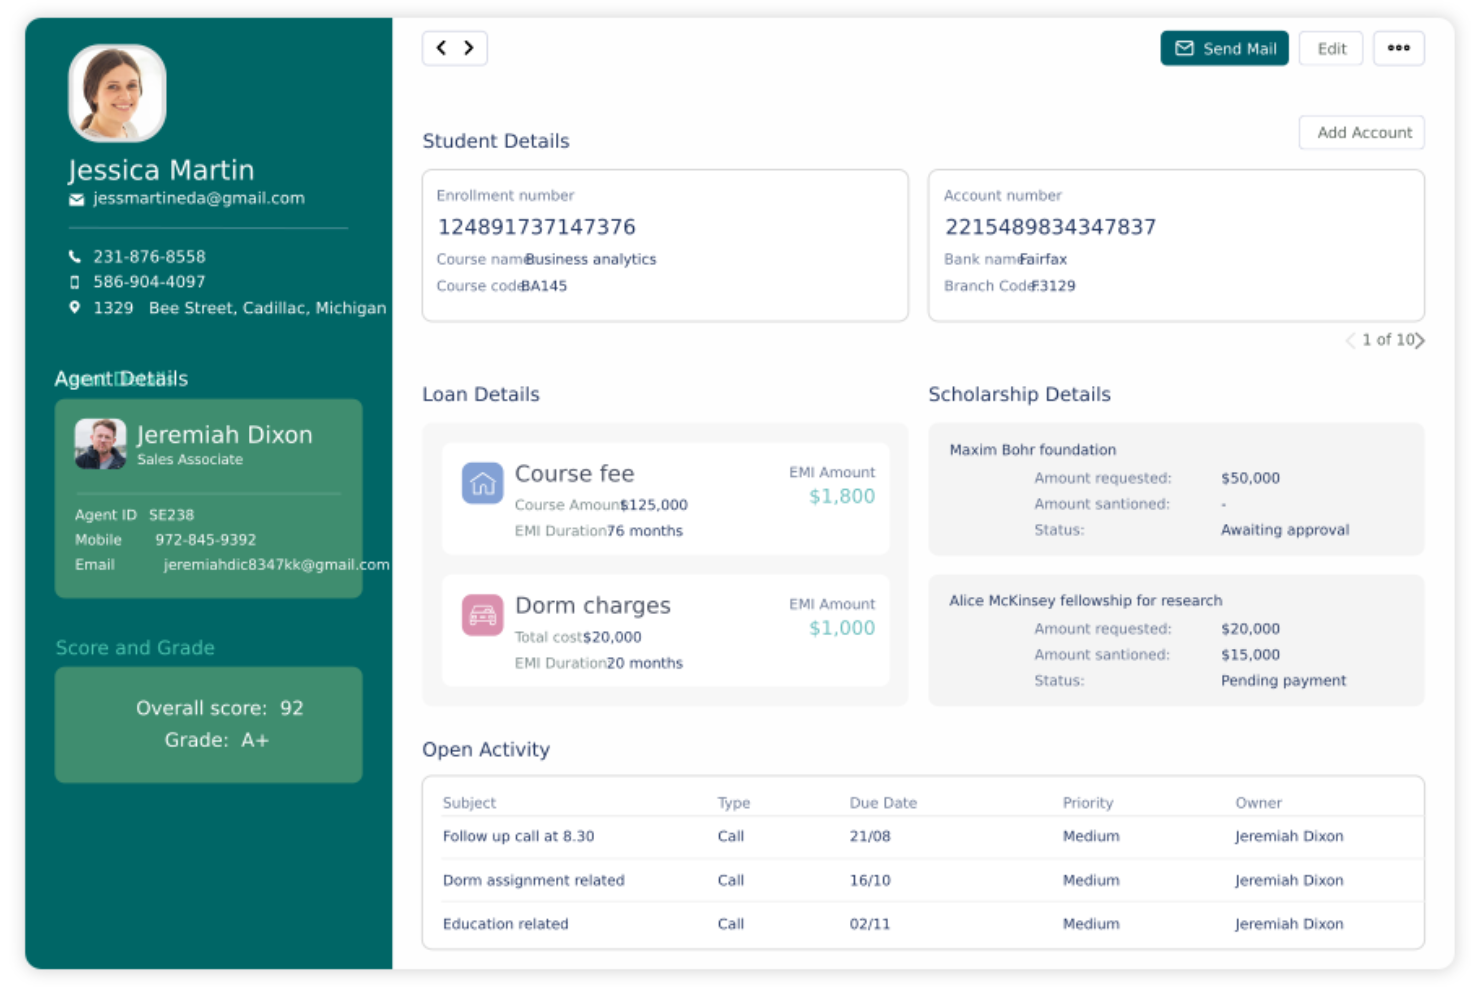The image size is (1480, 987).
Task: Select the phone icon next to 231-876-8558
Action: tap(74, 256)
